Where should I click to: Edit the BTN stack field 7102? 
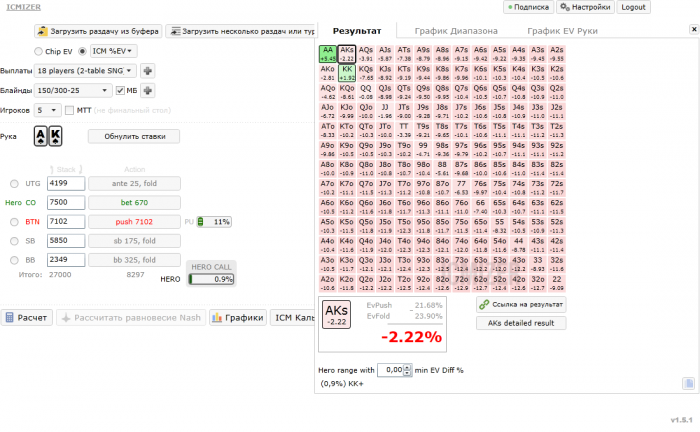coord(66,222)
